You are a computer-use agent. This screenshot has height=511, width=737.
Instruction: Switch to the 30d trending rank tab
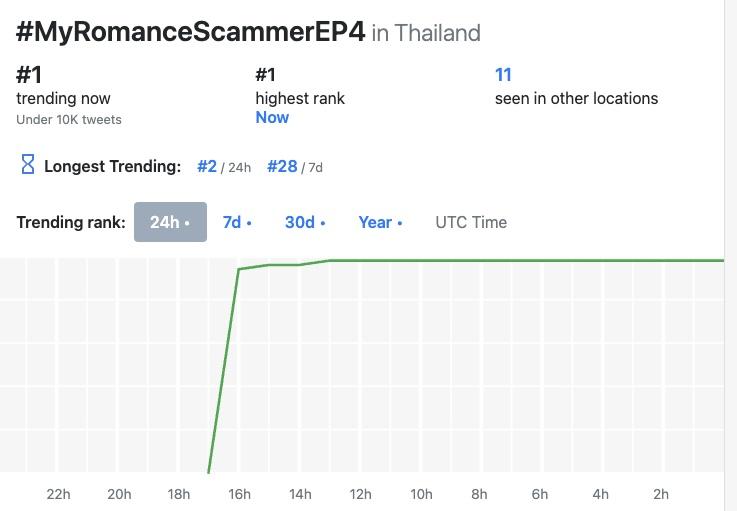click(x=303, y=222)
